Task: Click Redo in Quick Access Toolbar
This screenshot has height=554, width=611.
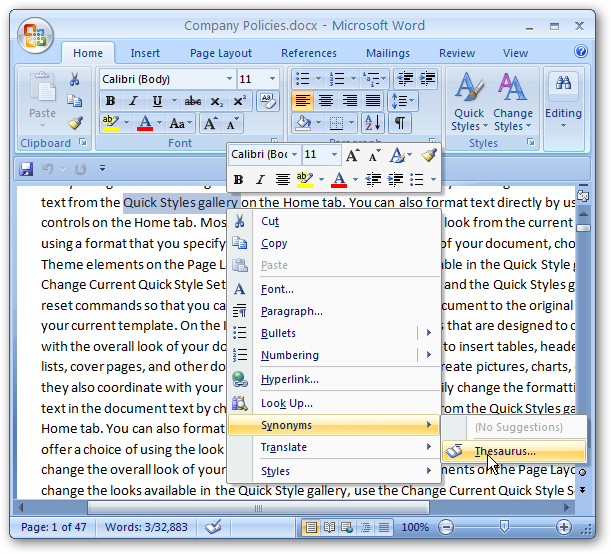Action: pos(80,169)
